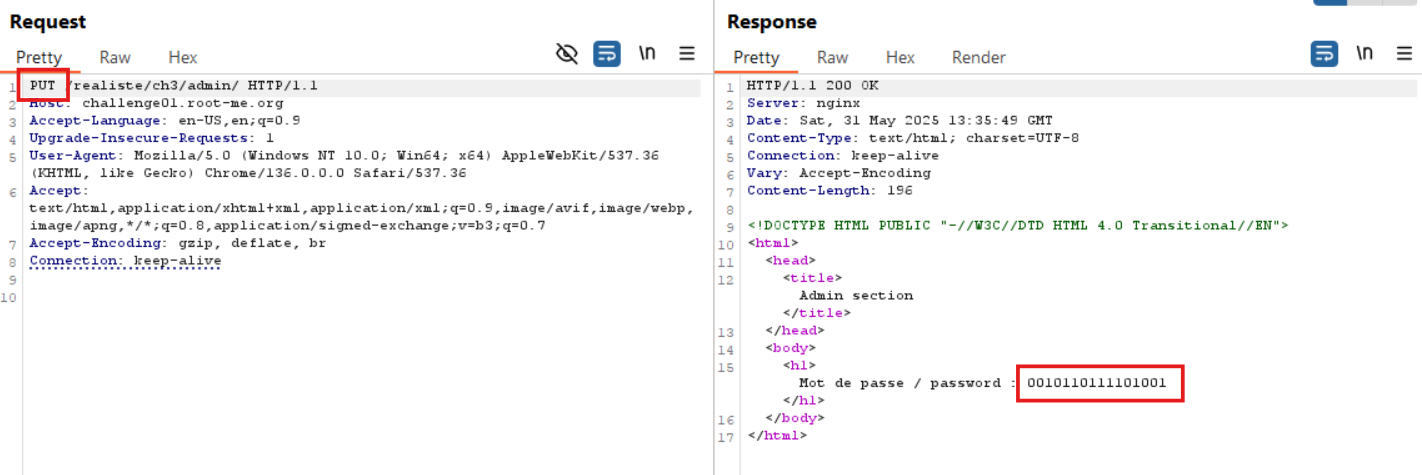The image size is (1422, 475).
Task: Open the Request Hex view tab
Action: [x=182, y=57]
